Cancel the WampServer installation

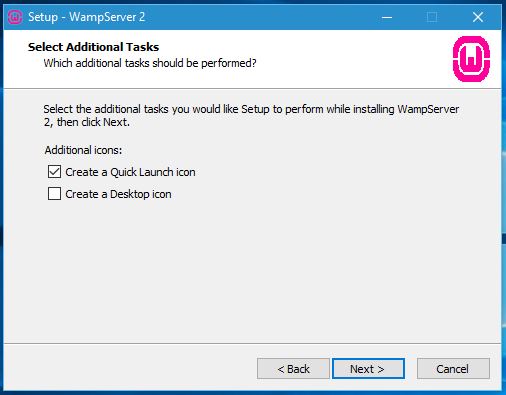[453, 369]
